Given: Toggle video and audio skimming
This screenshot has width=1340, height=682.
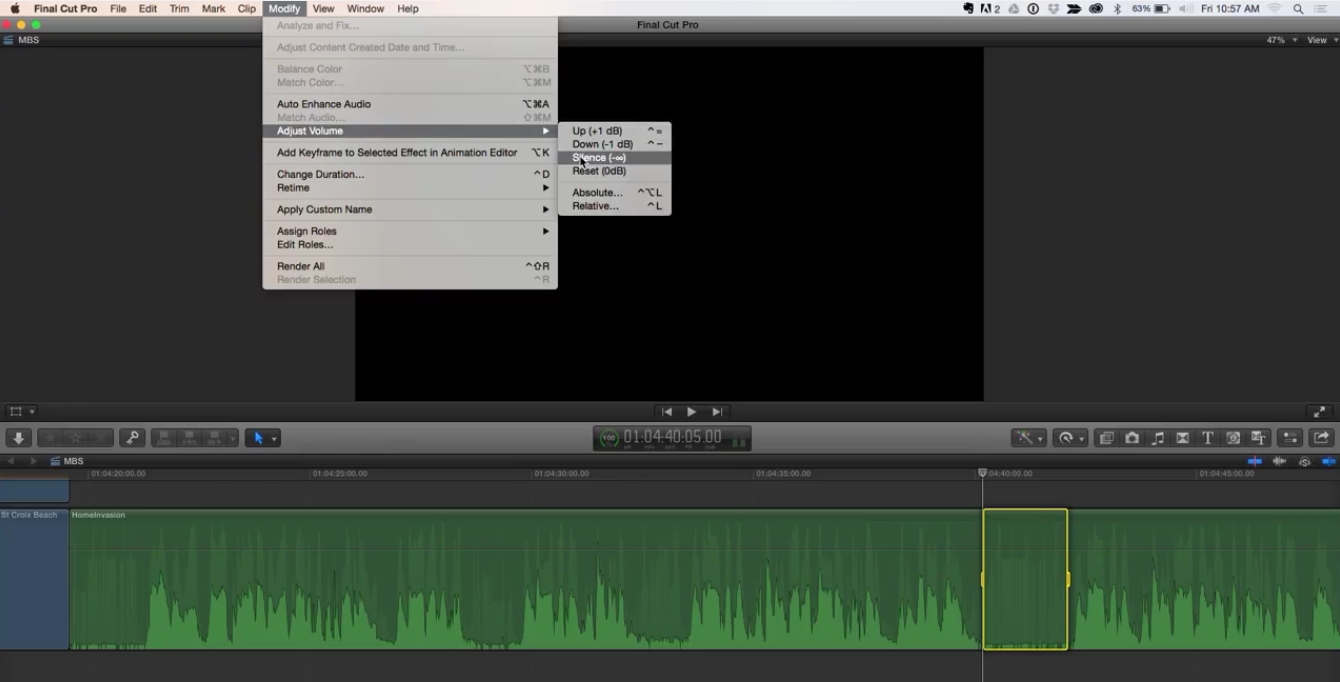Looking at the screenshot, I should tap(1254, 461).
